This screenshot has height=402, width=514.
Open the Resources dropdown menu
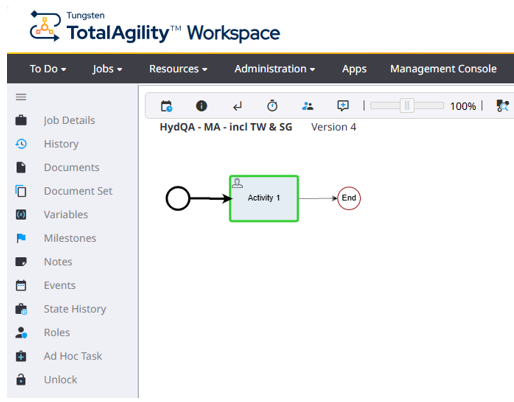(x=178, y=69)
